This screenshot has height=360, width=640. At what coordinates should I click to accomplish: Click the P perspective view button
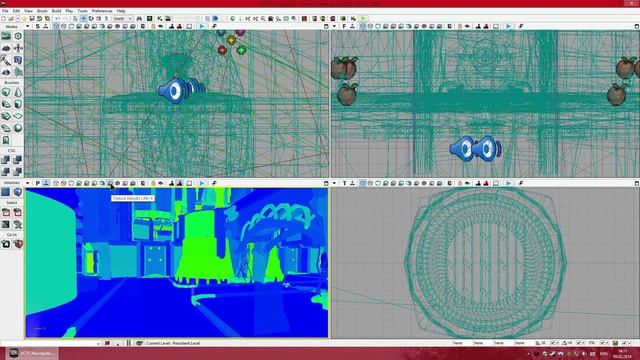38,183
